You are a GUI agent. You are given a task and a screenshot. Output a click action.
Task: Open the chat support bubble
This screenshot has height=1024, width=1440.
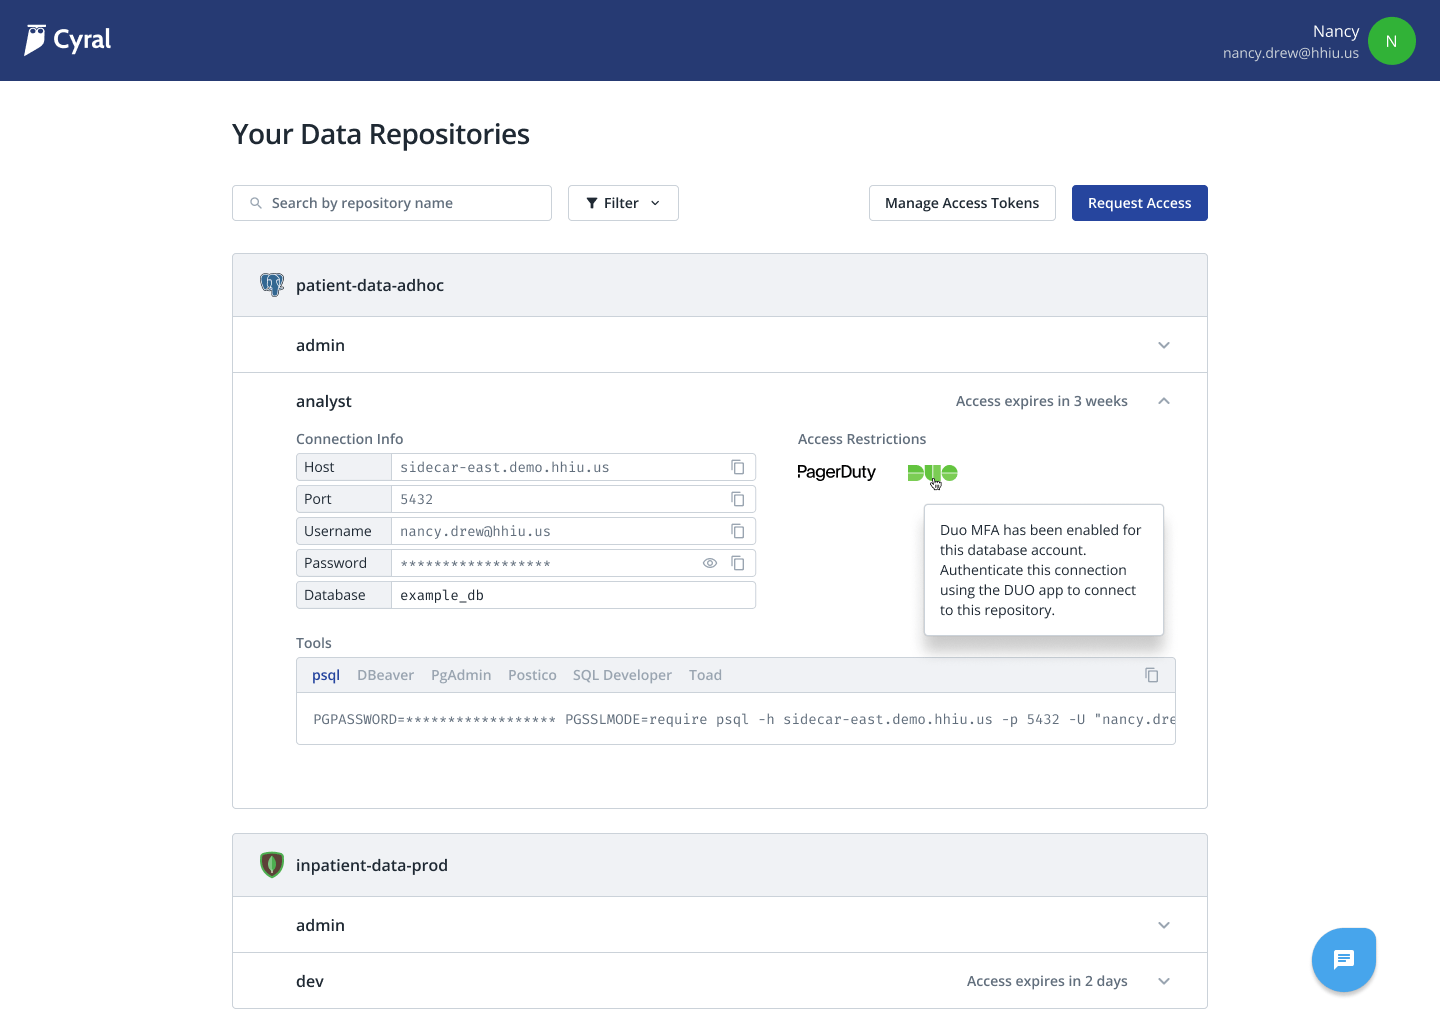[x=1343, y=959]
